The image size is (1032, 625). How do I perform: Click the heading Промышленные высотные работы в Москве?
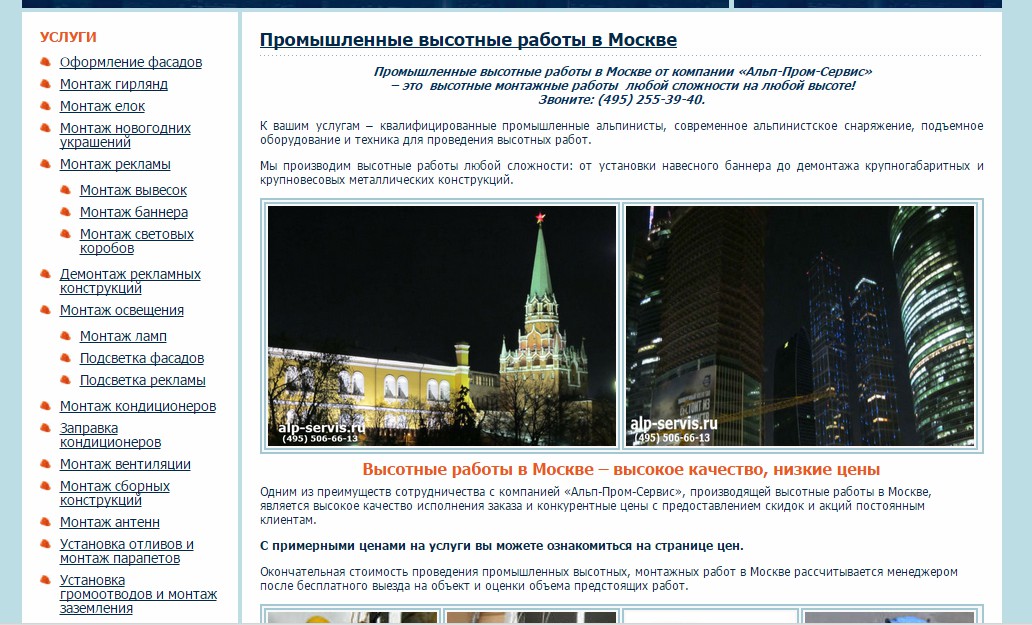coord(468,40)
